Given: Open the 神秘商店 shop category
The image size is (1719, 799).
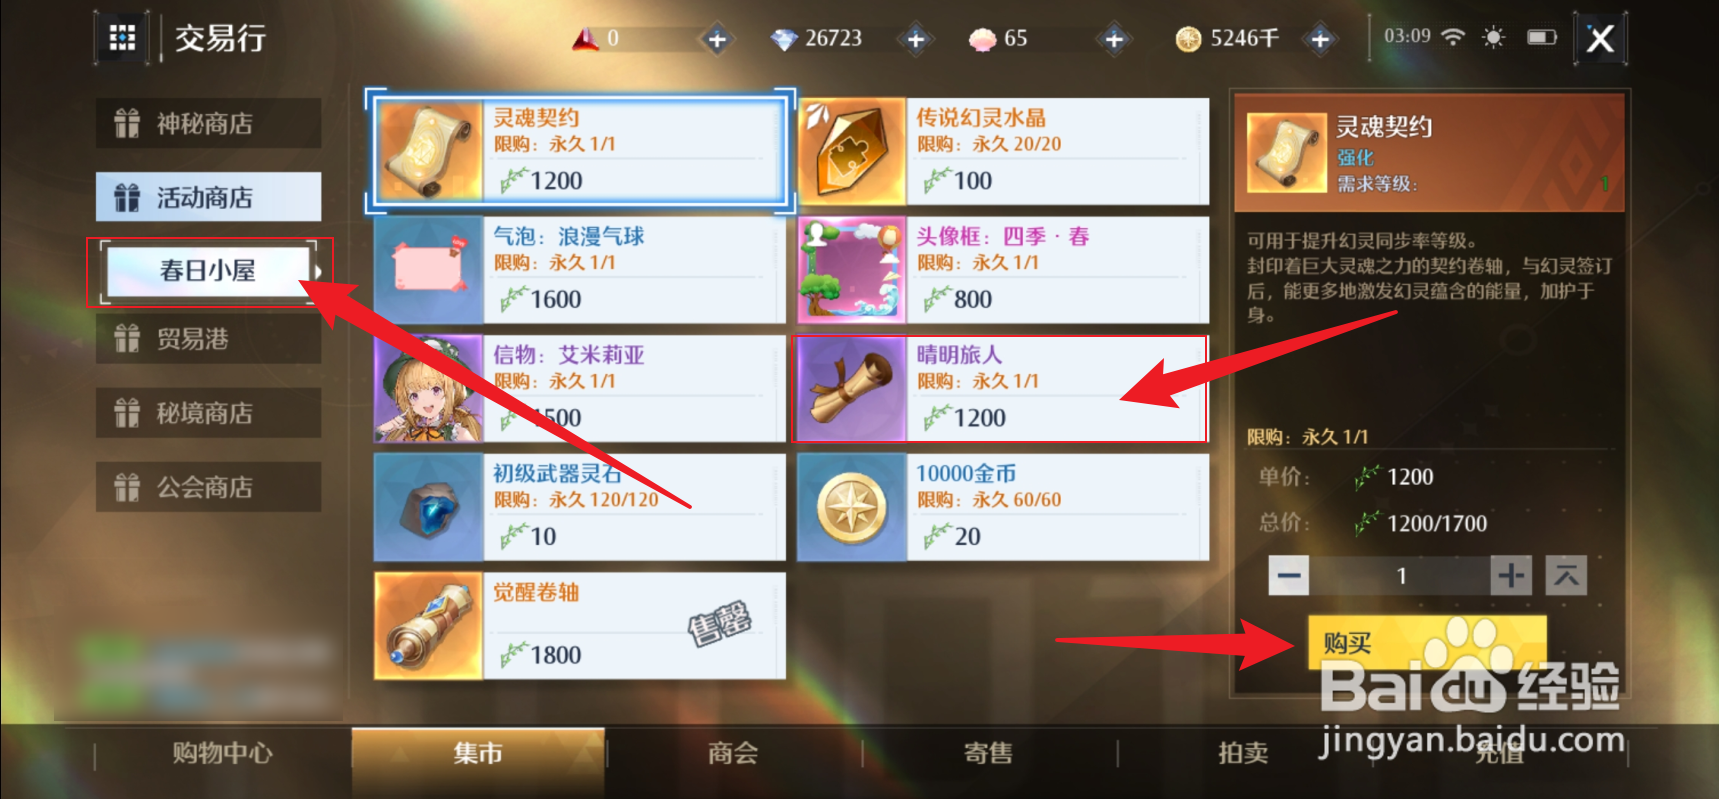Looking at the screenshot, I should point(208,123).
